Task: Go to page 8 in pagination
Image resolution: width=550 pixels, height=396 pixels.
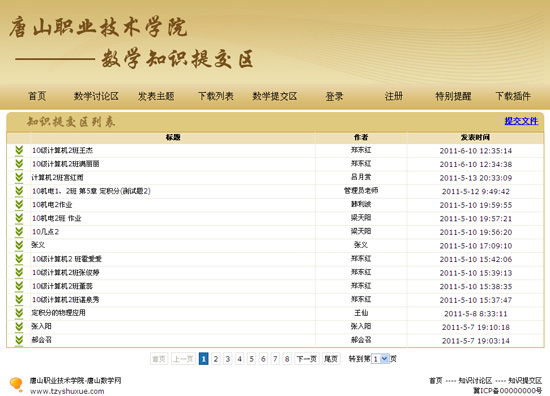Action: 287,359
